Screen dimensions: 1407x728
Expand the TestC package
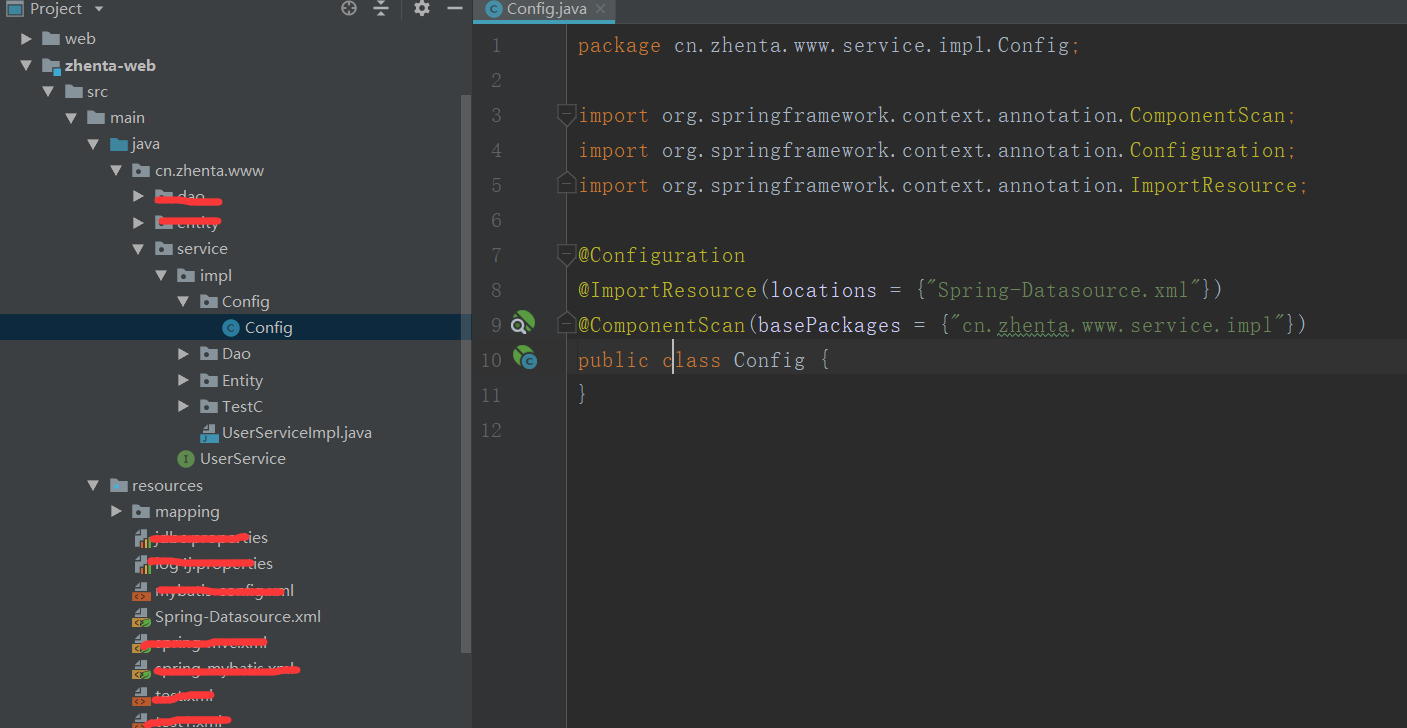[x=184, y=406]
